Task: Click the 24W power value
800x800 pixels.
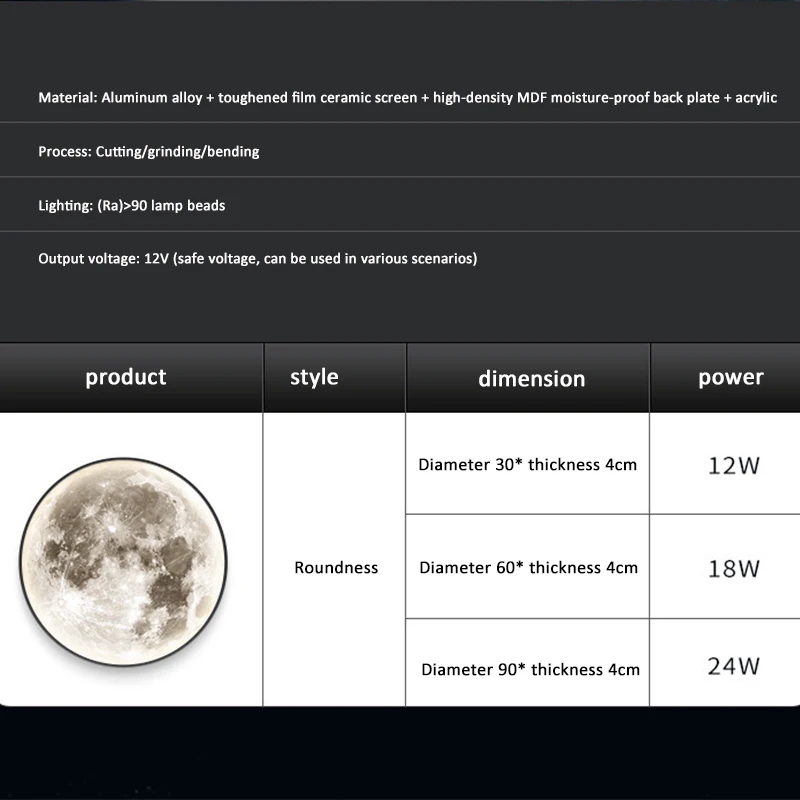Action: pyautogui.click(x=734, y=666)
